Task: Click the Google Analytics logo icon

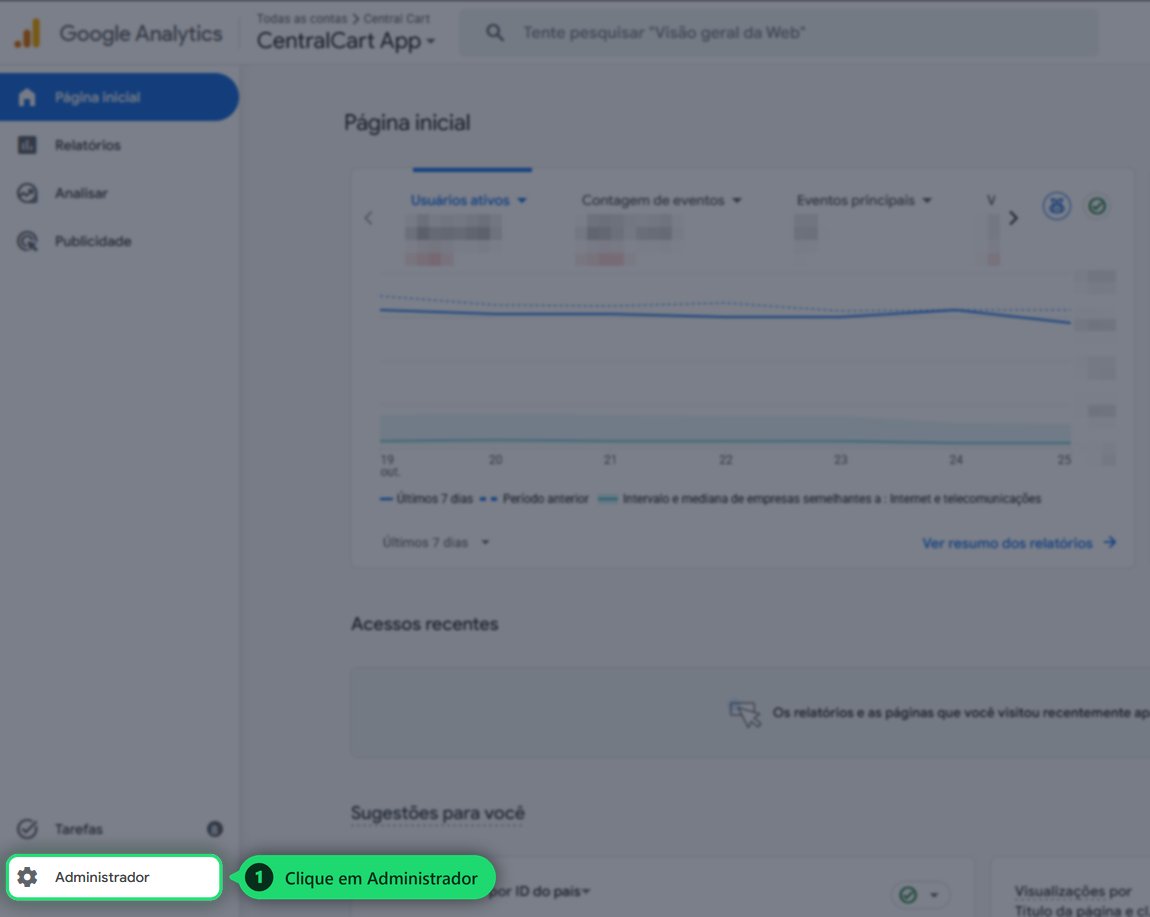Action: coord(27,34)
